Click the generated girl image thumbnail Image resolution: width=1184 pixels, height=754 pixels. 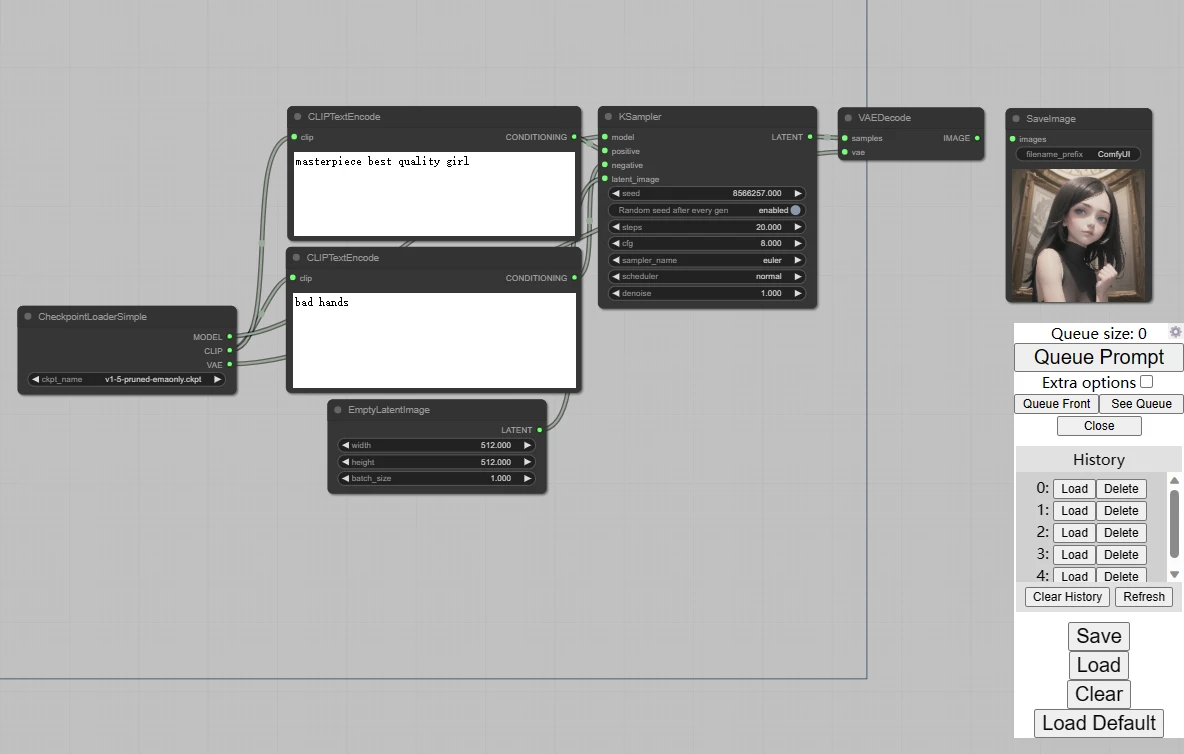coord(1078,235)
